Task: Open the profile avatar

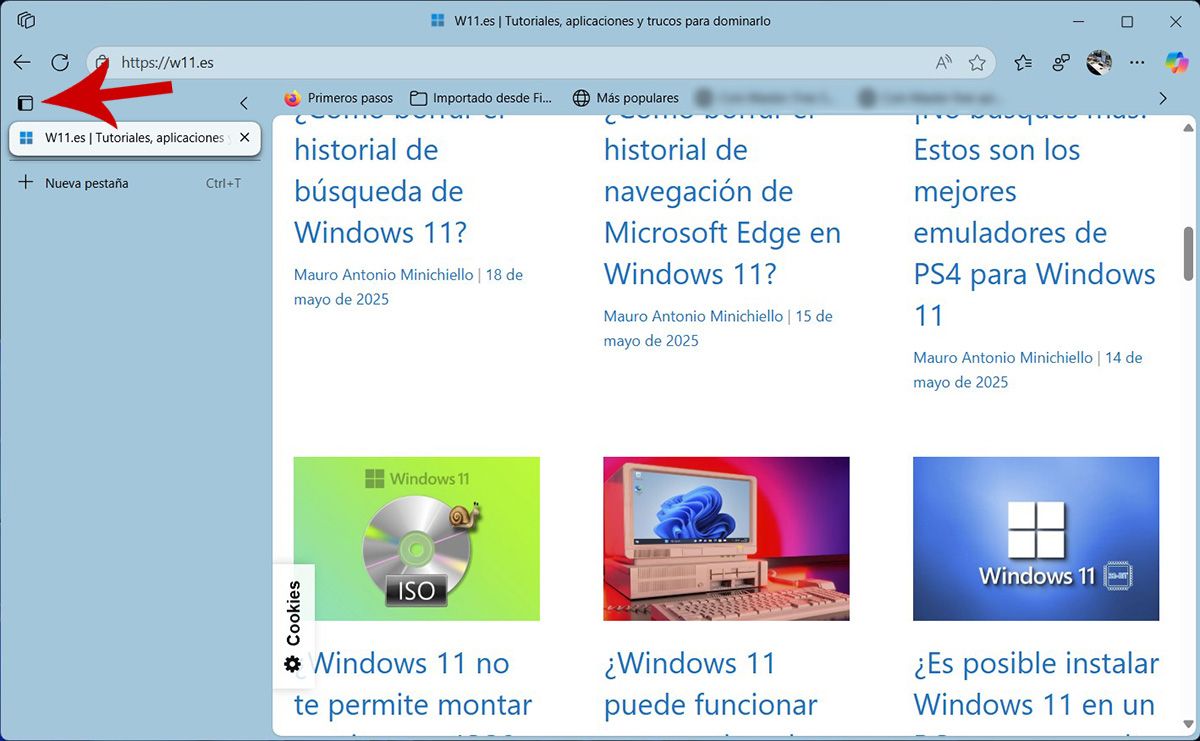Action: pyautogui.click(x=1099, y=62)
